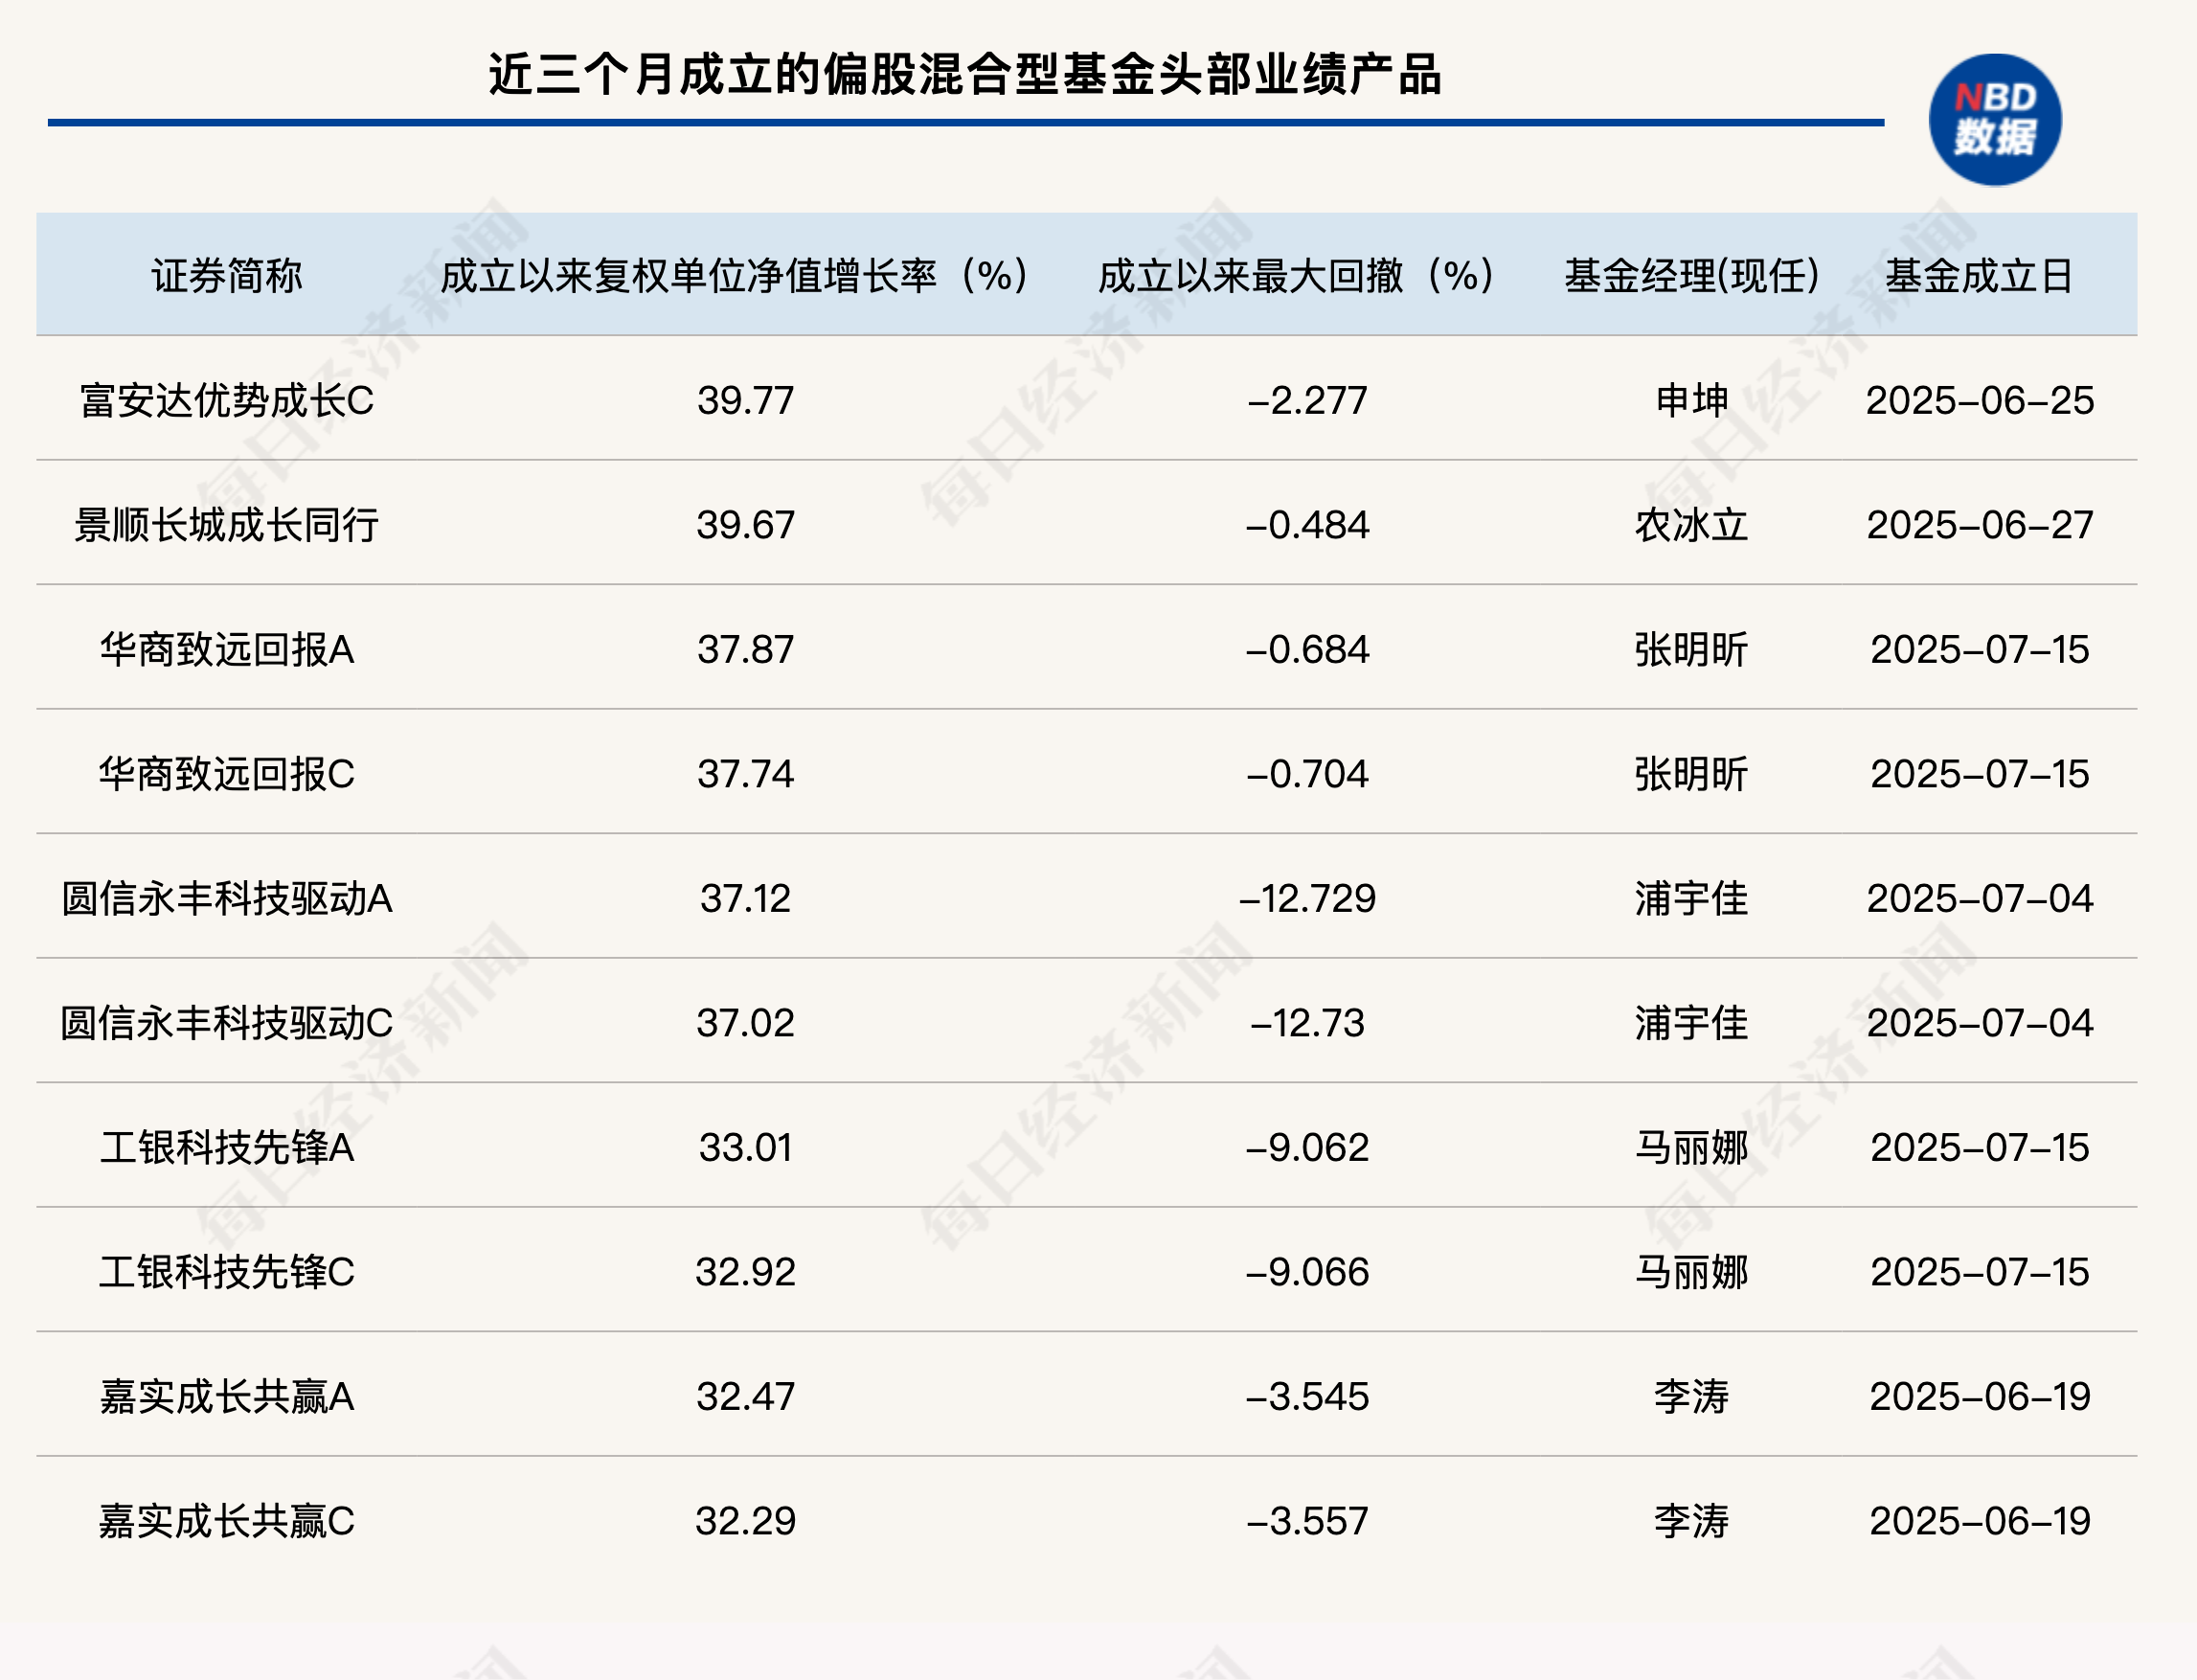2197x1680 pixels.
Task: Click fund manager name 农冰立
Action: 1691,525
